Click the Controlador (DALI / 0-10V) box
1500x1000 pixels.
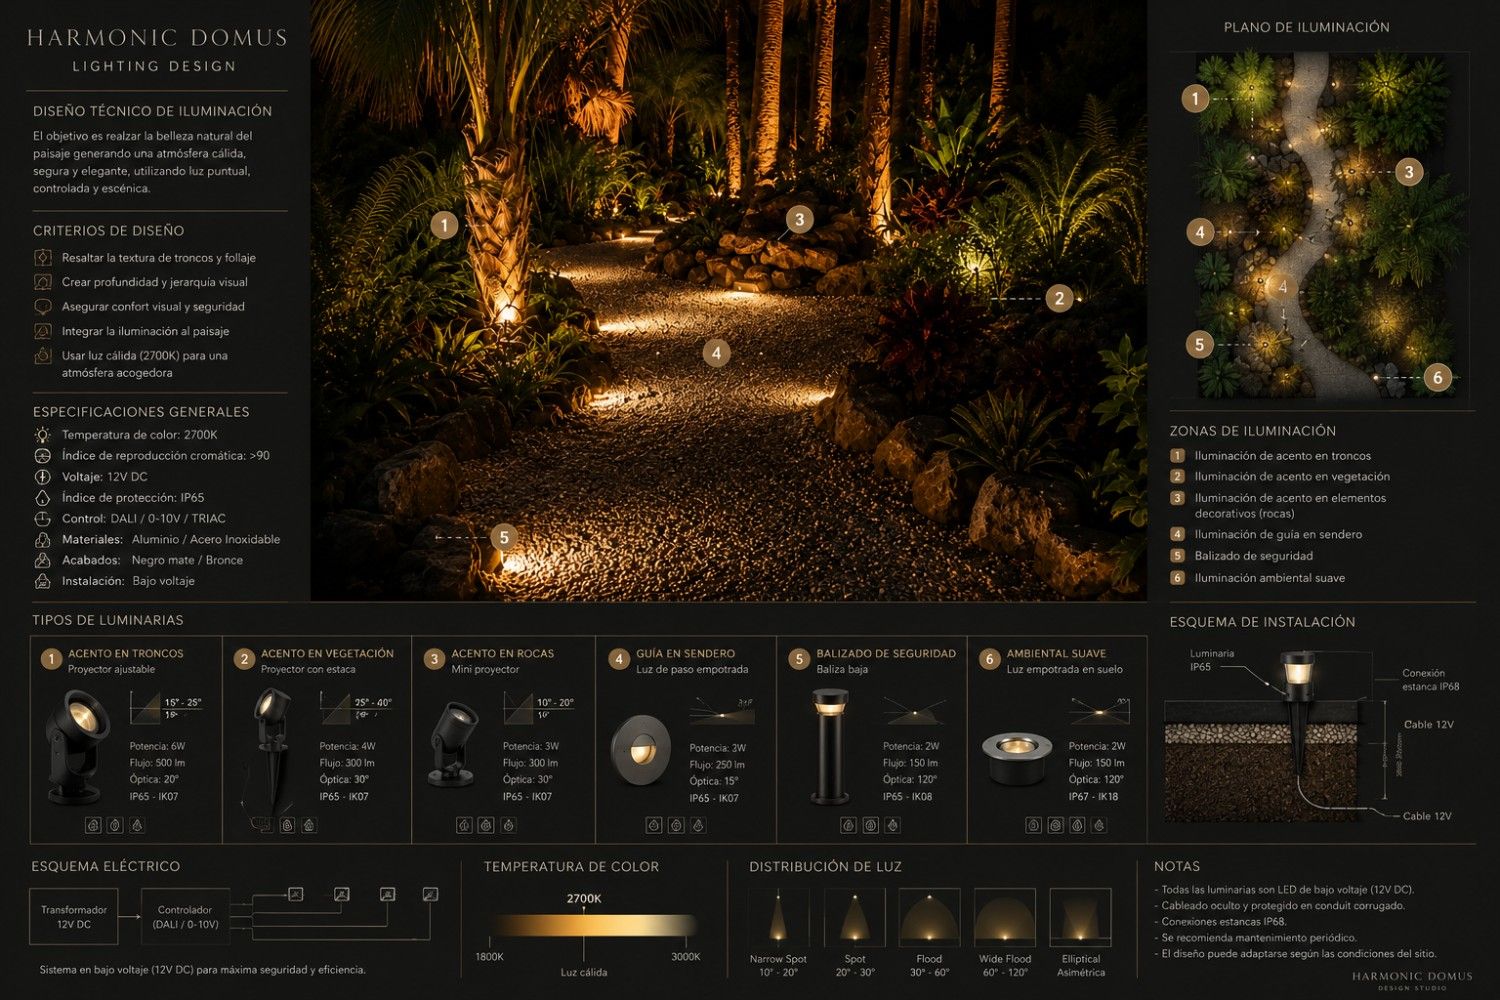185,917
